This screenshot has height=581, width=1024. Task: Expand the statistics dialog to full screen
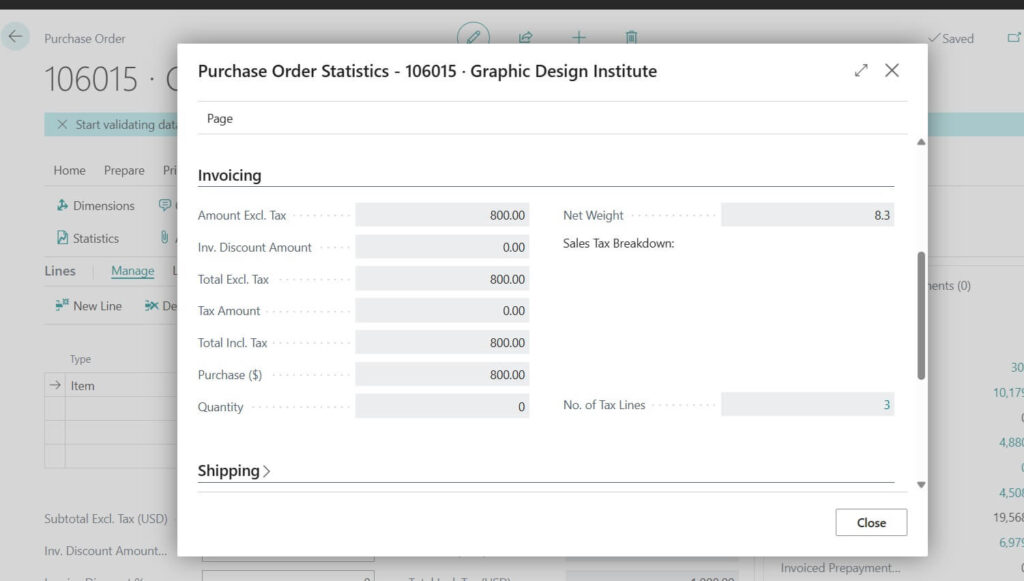pyautogui.click(x=861, y=70)
